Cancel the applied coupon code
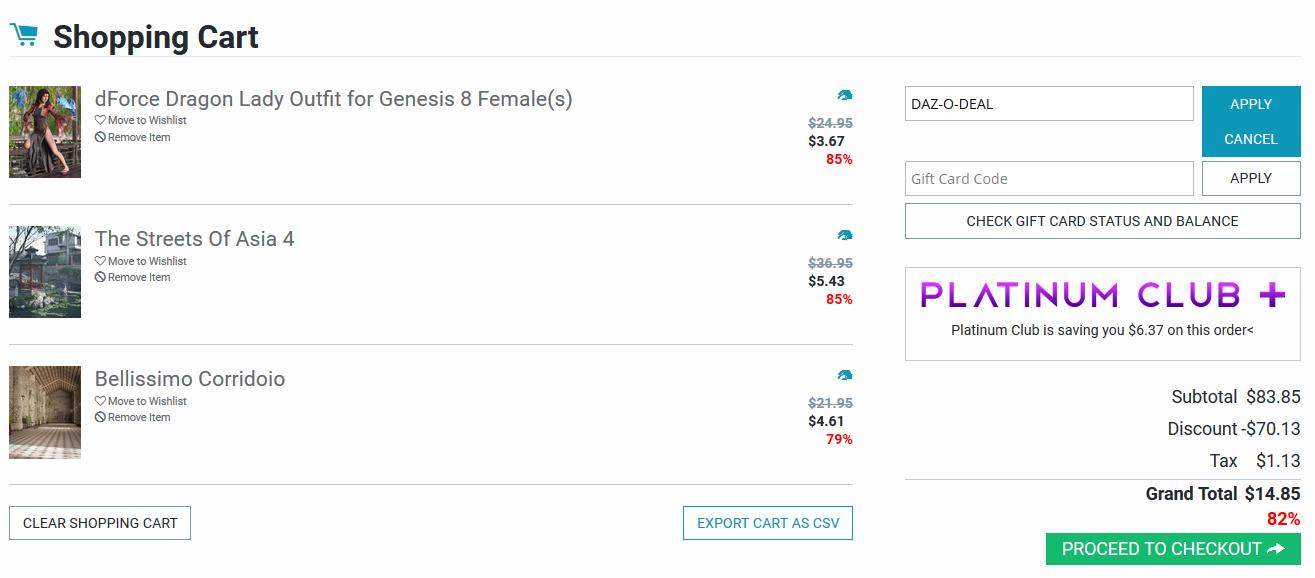 tap(1250, 139)
